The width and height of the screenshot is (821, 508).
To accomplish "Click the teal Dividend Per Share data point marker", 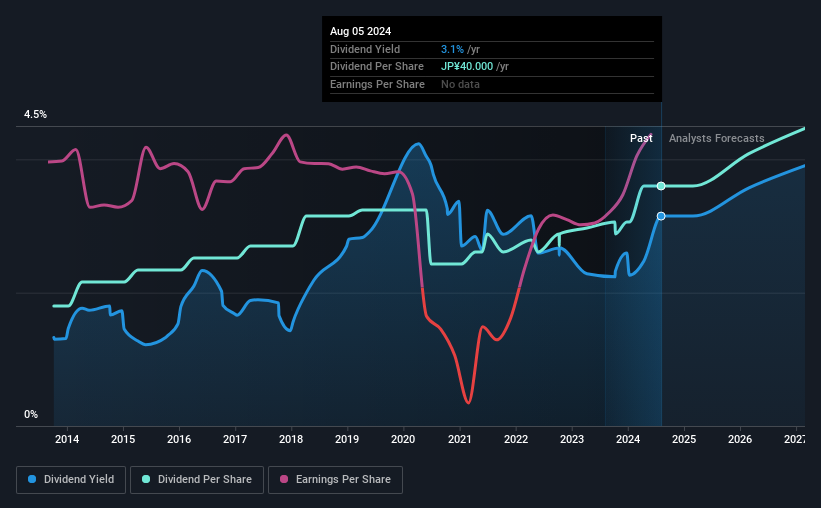I will (661, 186).
